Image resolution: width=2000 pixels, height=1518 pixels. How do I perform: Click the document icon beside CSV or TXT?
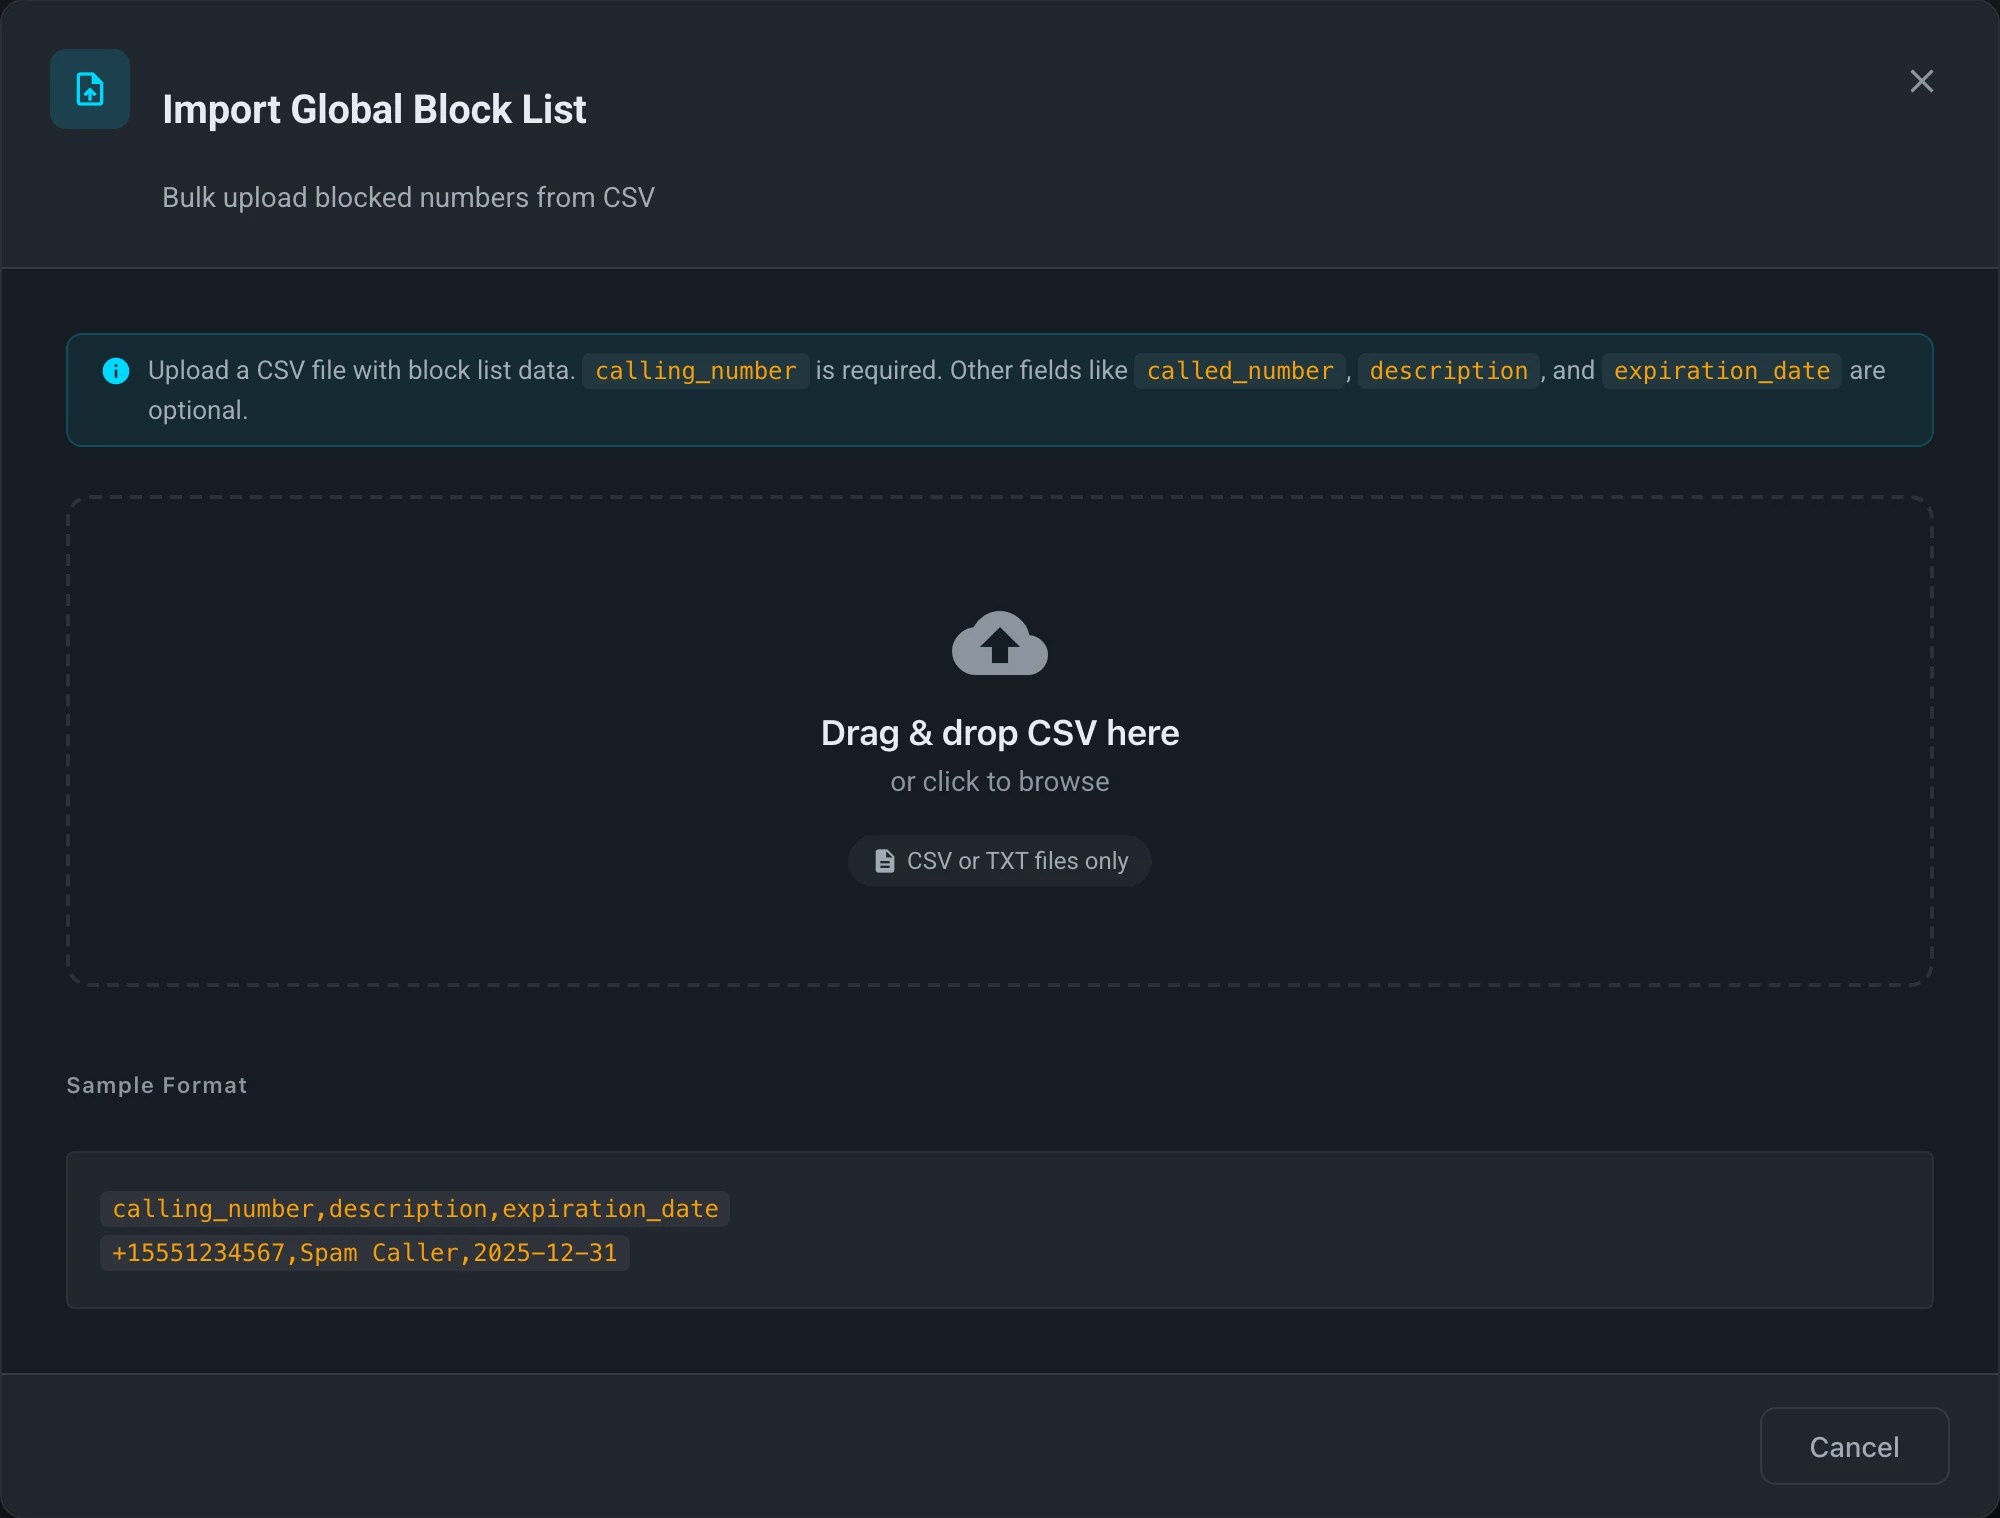tap(885, 861)
